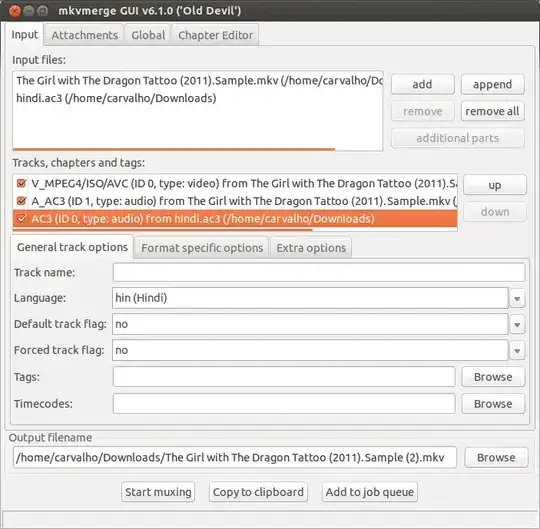This screenshot has width=540, height=529.
Task: Select the Input tab
Action: click(x=24, y=34)
